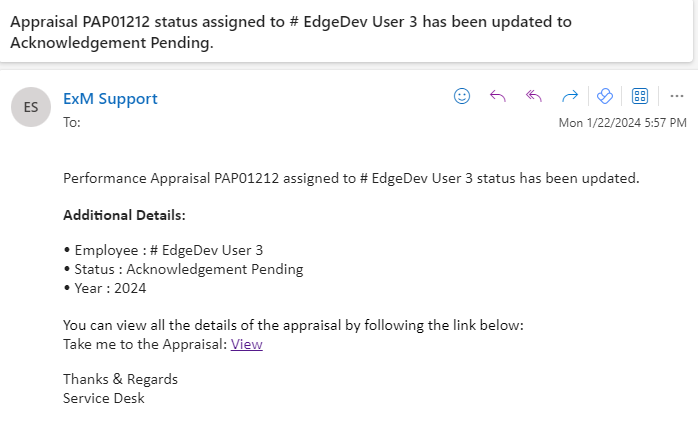Reply to the ExM Support email
This screenshot has height=421, width=698.
(498, 96)
